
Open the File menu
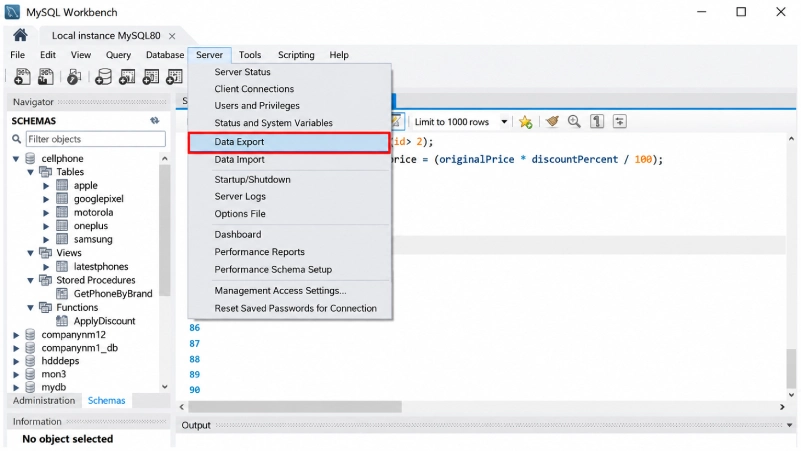click(17, 55)
